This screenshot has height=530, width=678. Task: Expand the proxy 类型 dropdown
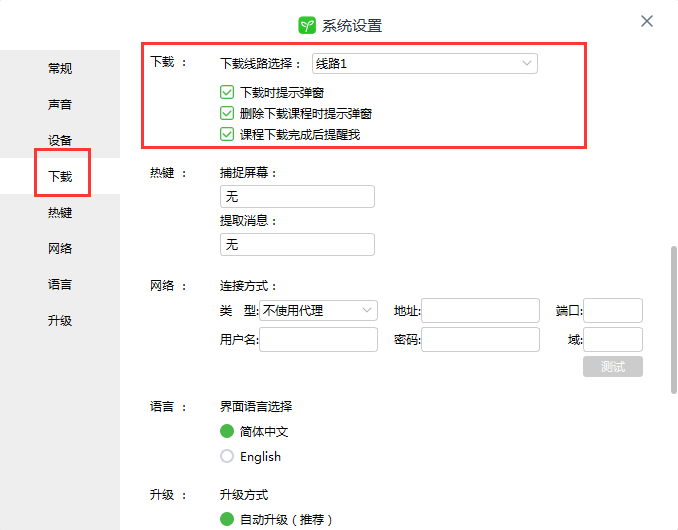(x=319, y=311)
